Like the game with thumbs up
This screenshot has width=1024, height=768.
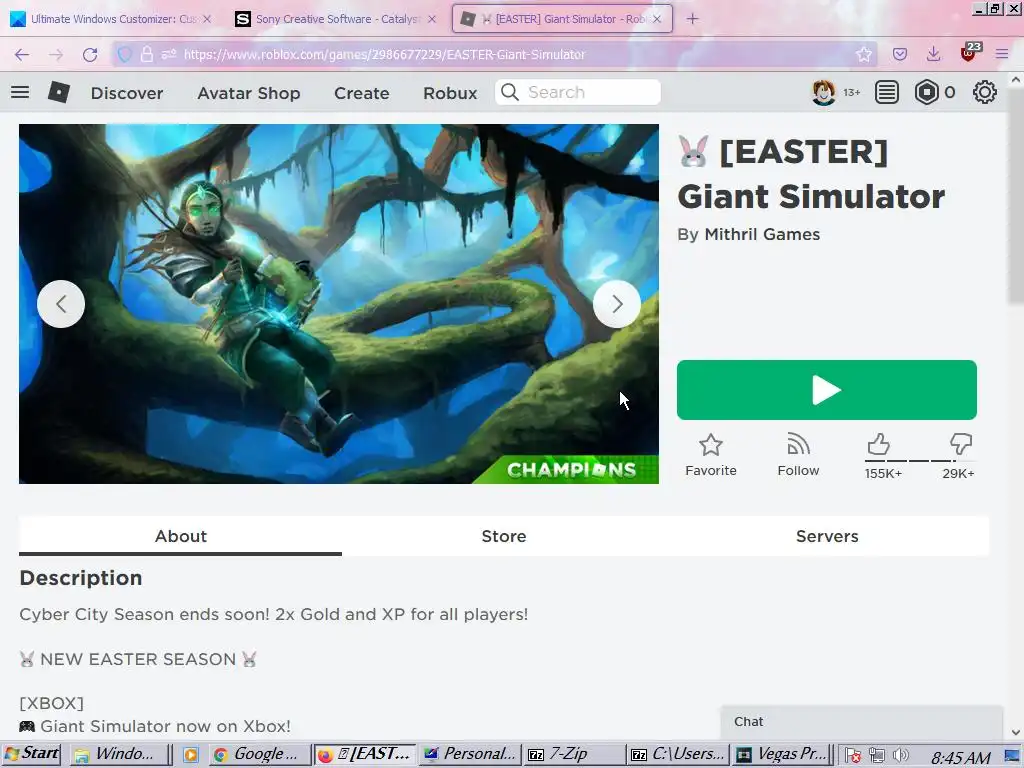[x=879, y=444]
